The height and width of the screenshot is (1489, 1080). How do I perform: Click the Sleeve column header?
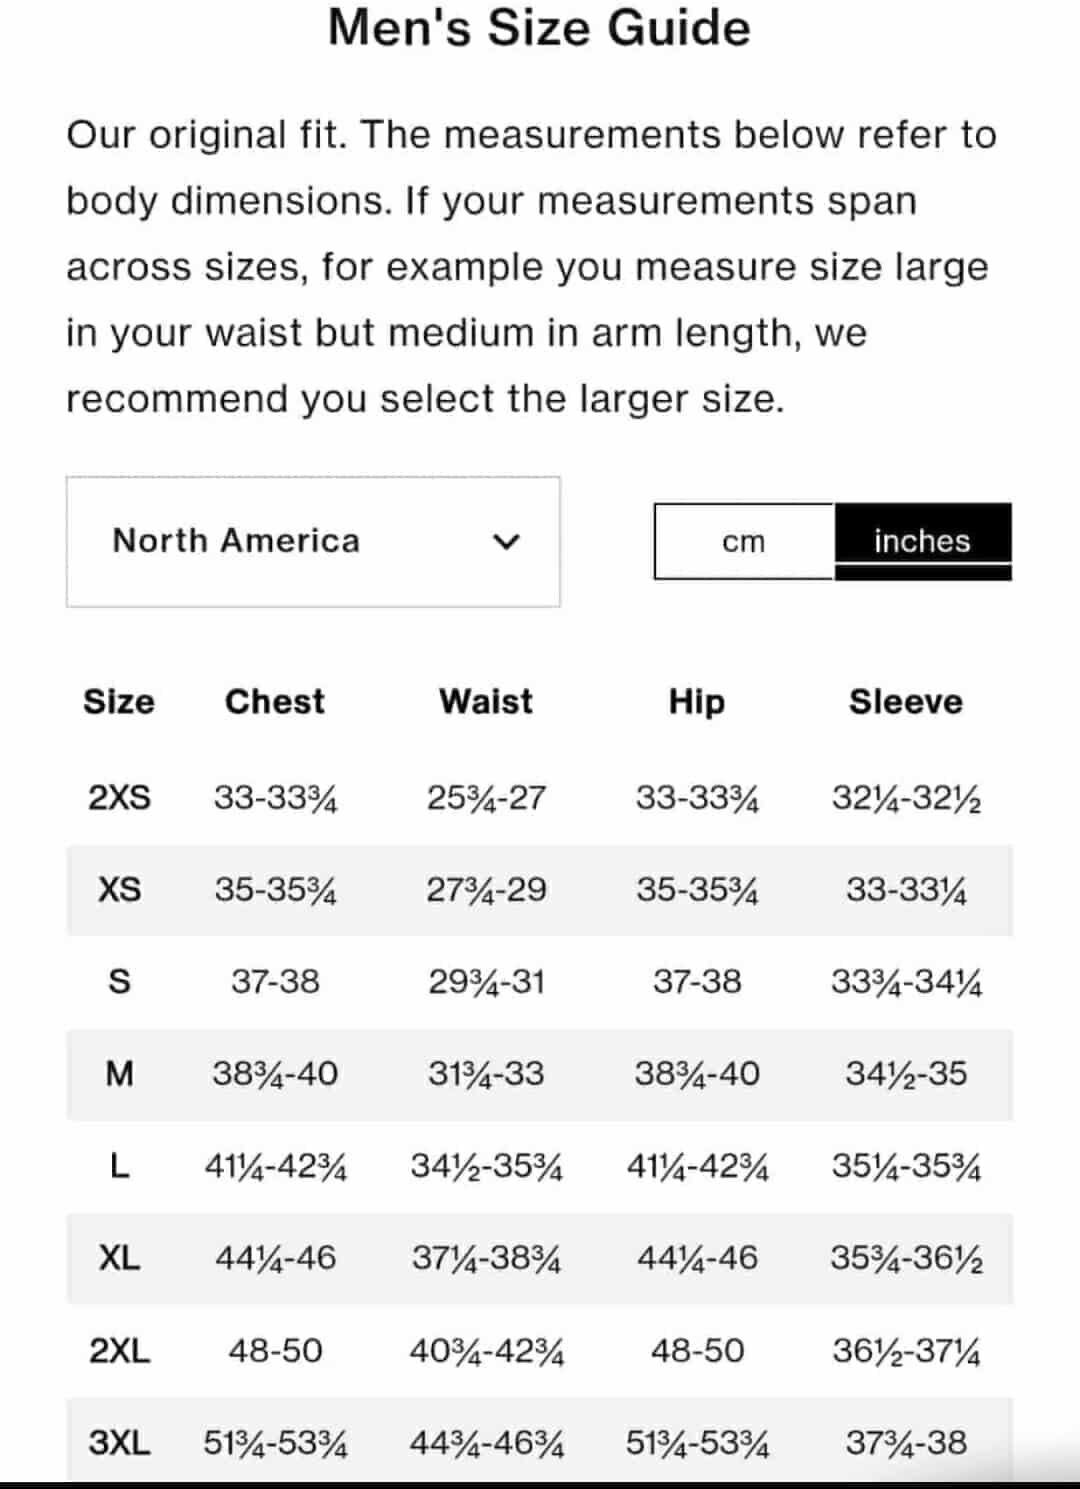coord(906,702)
